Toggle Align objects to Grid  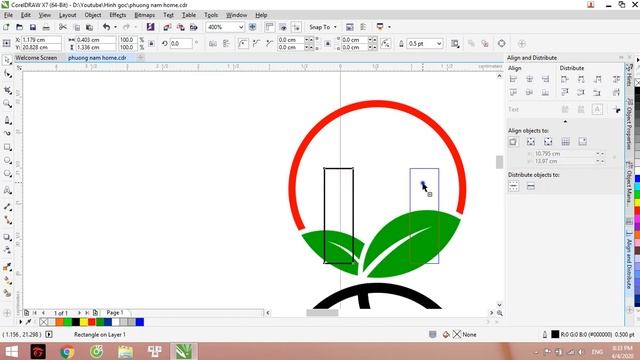click(565, 142)
